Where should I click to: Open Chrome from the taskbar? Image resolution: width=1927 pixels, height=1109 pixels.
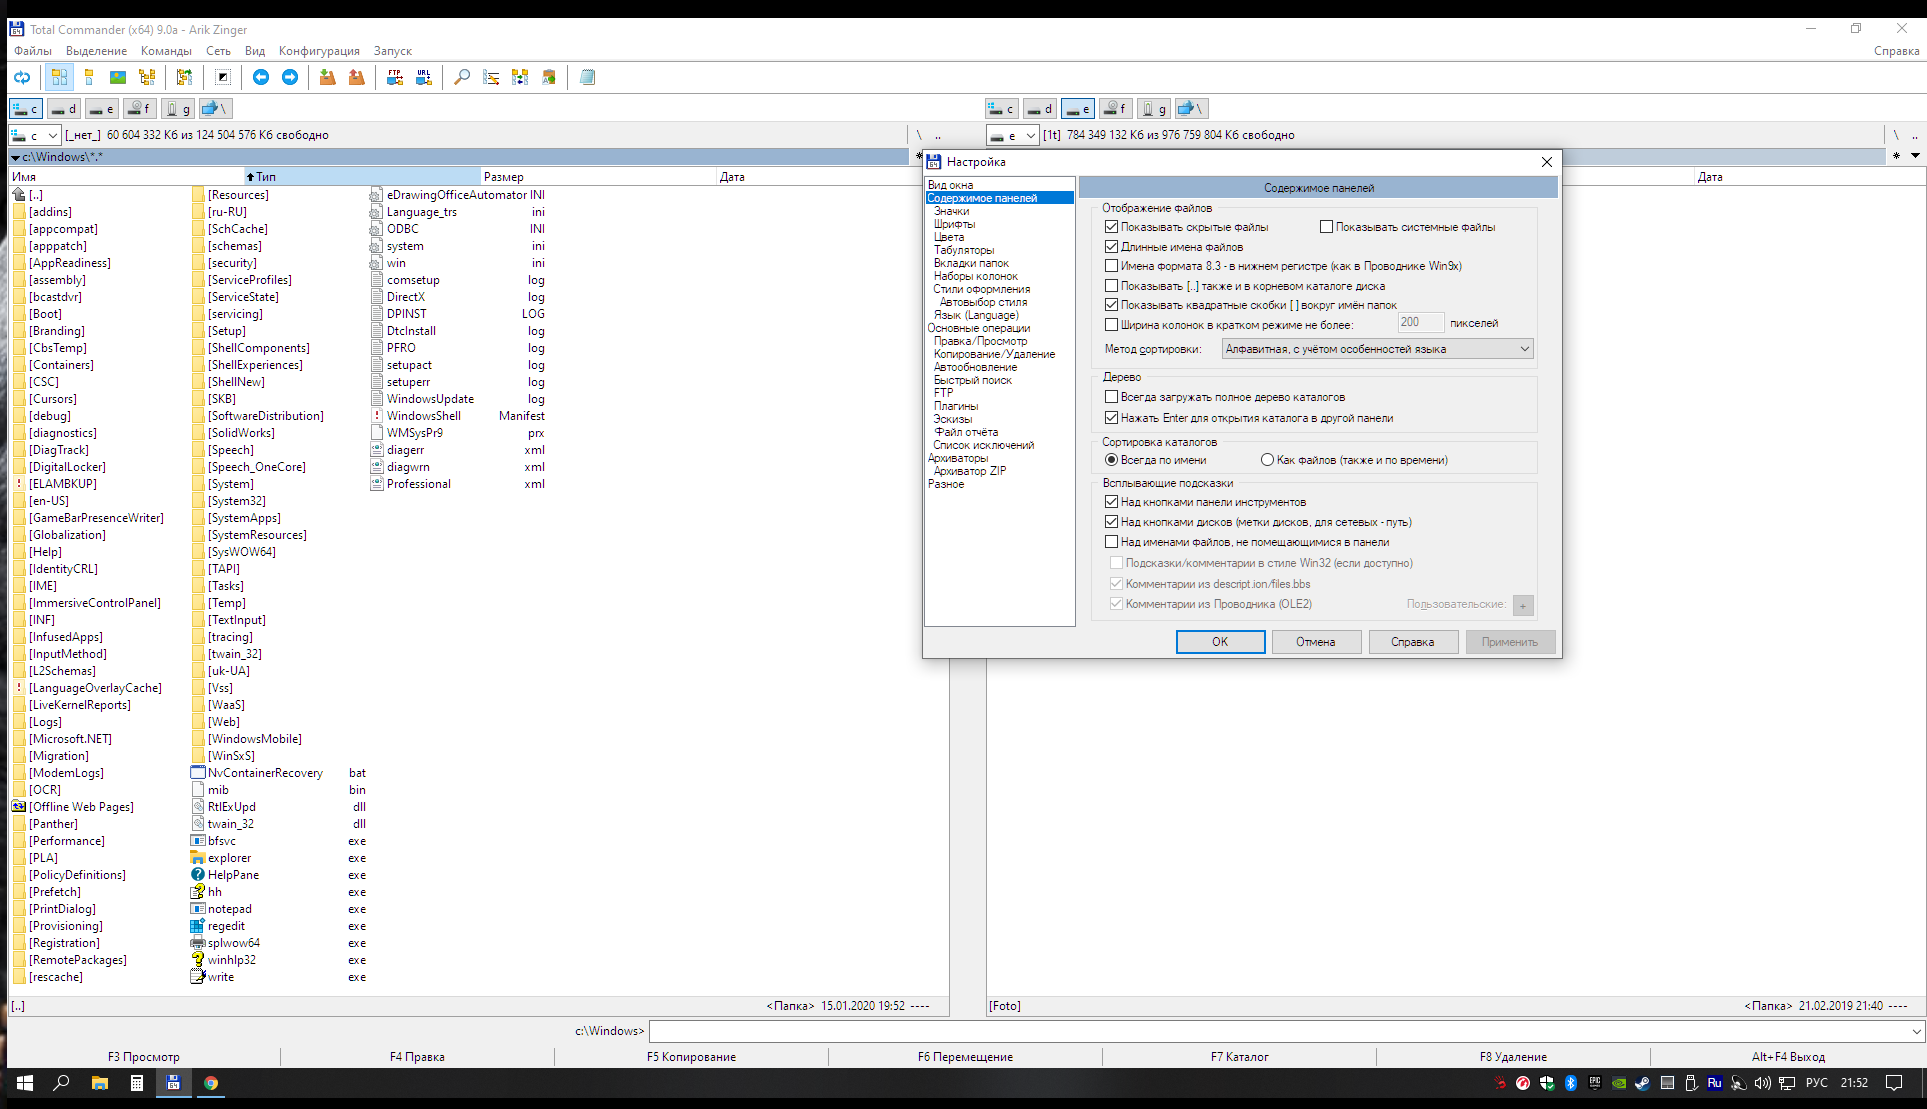pyautogui.click(x=211, y=1083)
